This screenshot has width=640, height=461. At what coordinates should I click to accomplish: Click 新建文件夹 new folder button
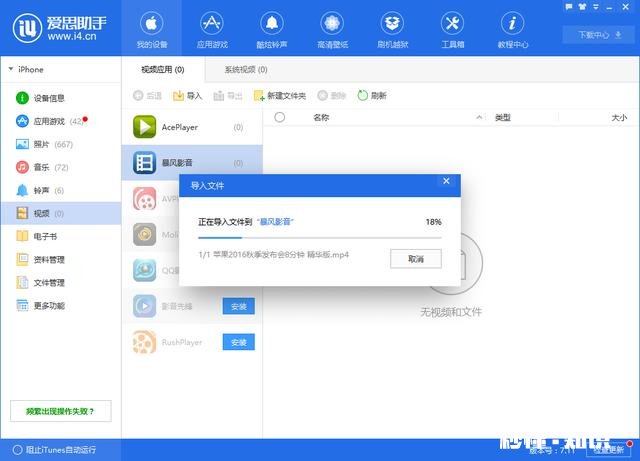tap(280, 96)
